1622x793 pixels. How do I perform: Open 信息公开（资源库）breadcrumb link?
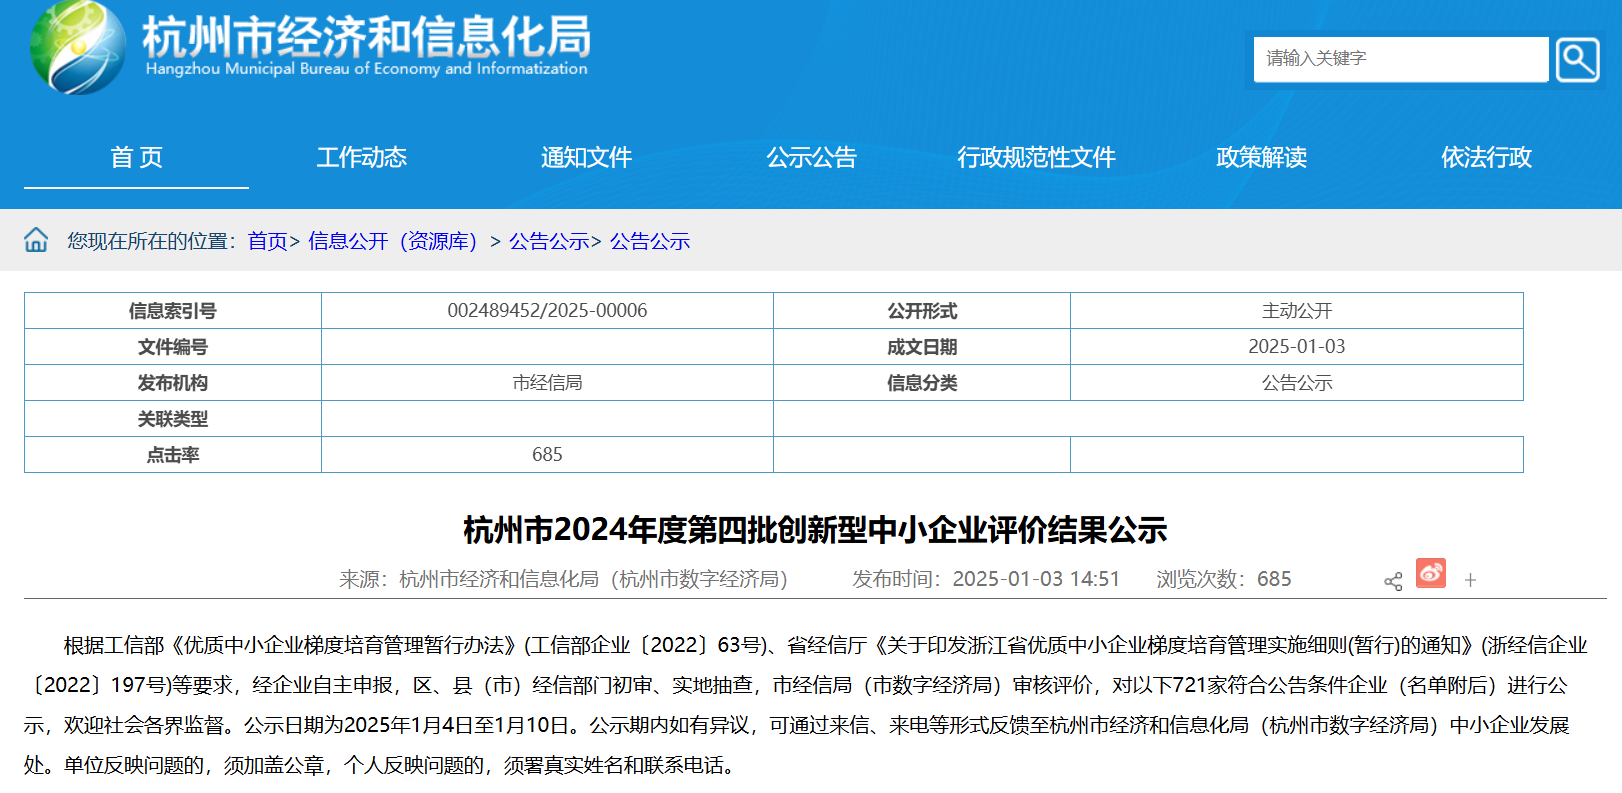[392, 241]
